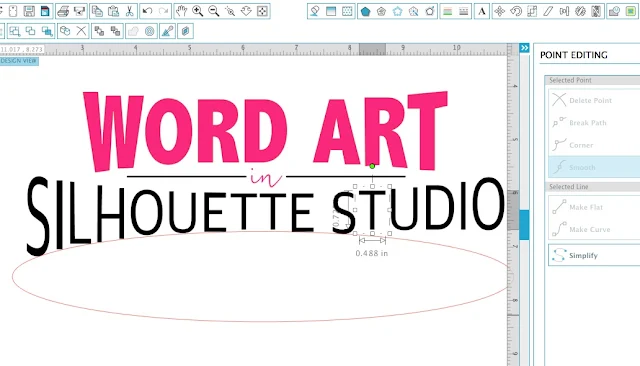Collapse the Point Editing panel with arrows
The height and width of the screenshot is (366, 640).
524,48
